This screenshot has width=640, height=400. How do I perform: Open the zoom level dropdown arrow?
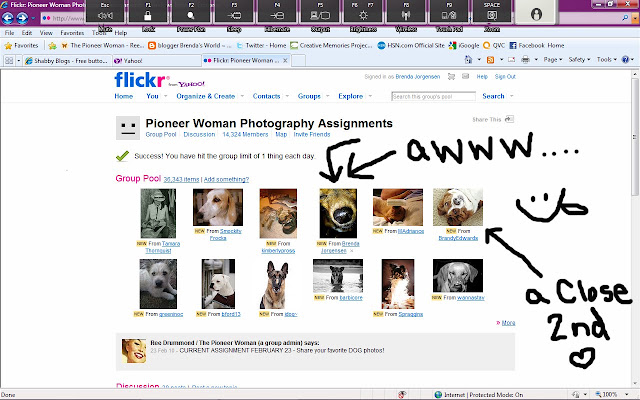627,394
